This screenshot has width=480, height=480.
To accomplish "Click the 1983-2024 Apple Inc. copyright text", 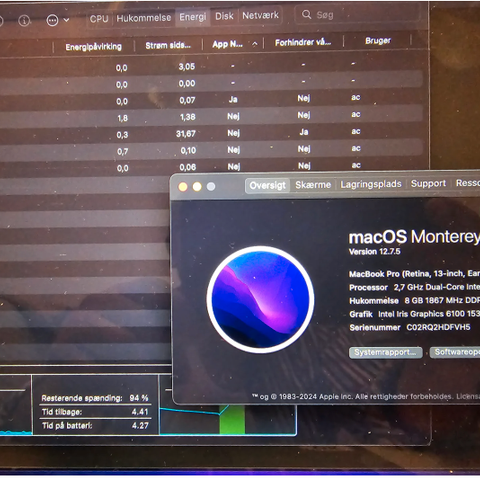I will click(365, 397).
